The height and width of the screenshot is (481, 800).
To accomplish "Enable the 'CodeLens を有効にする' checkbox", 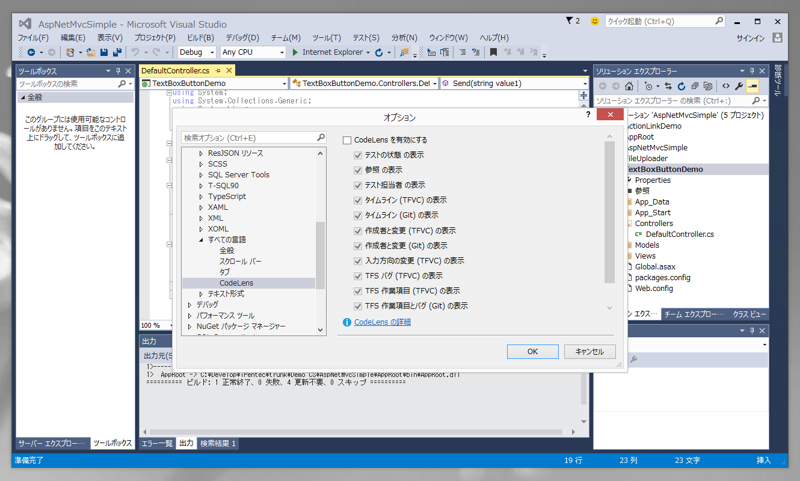I will 347,140.
